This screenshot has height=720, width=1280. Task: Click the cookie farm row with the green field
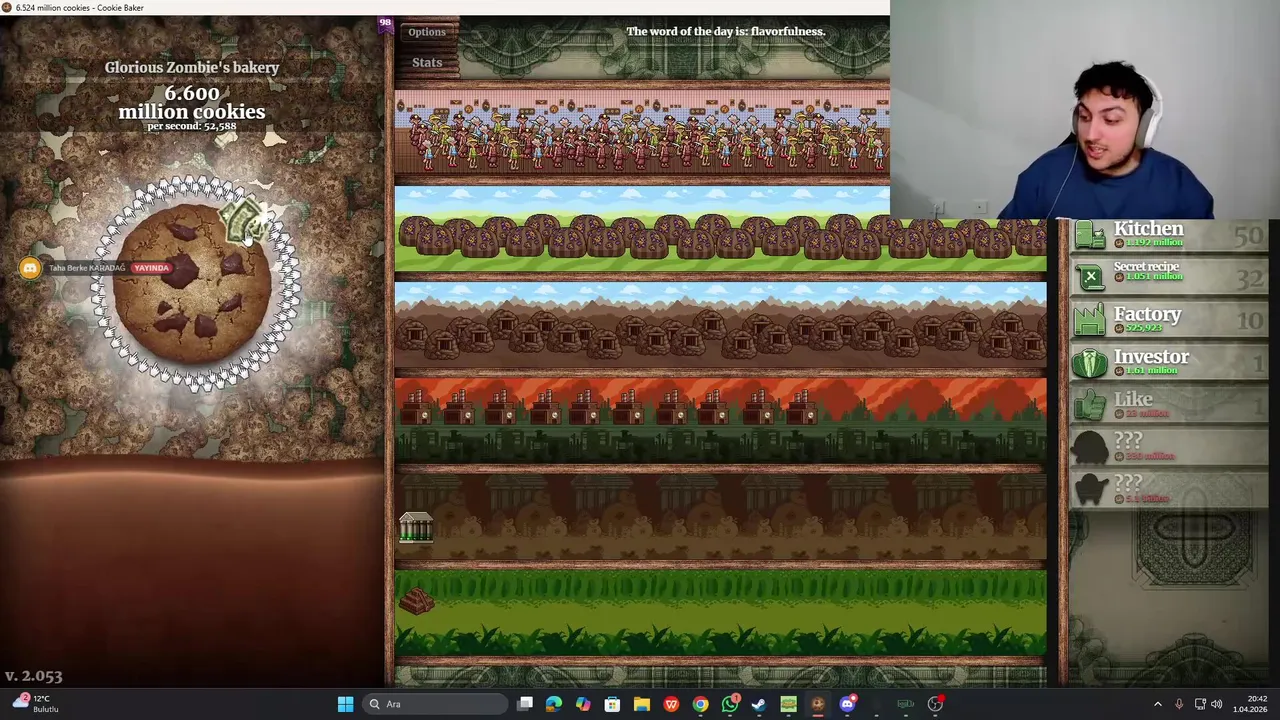720,230
